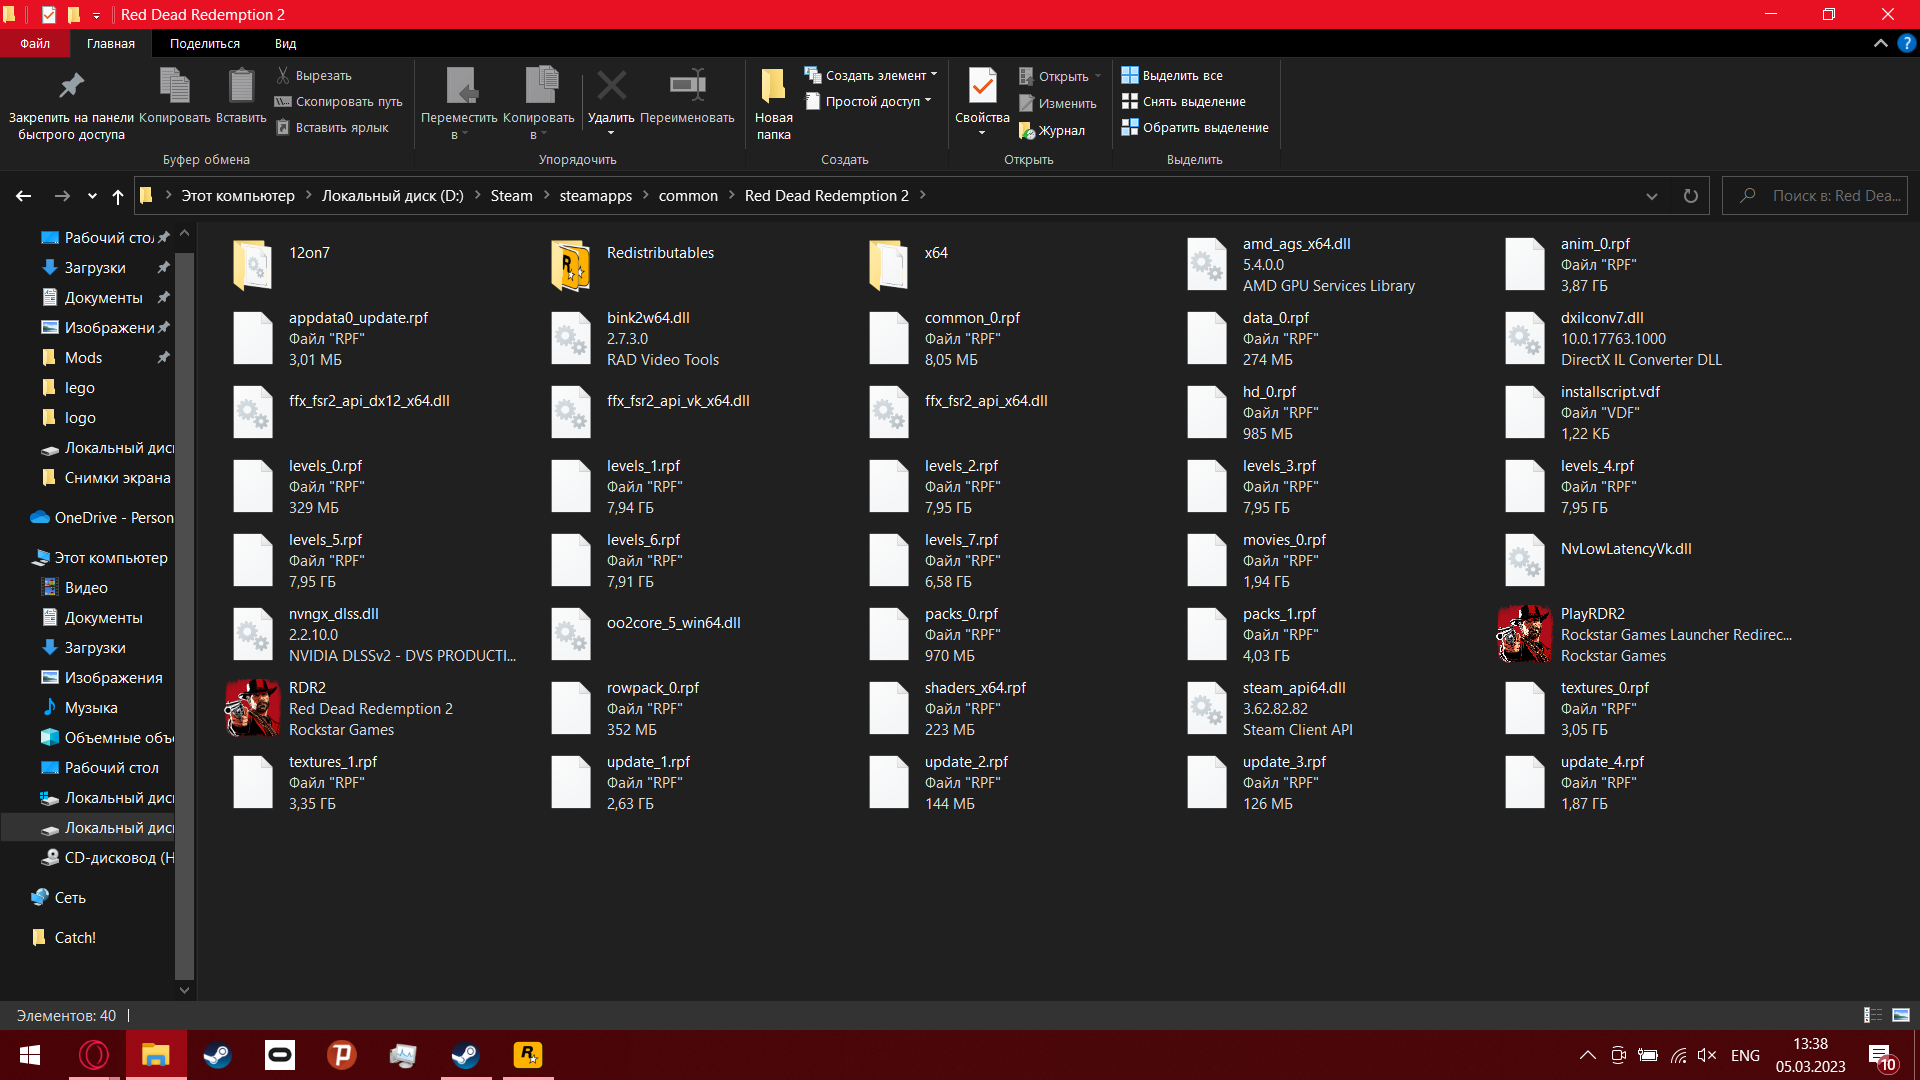Switch to Поделиться ribbon tab
Screen dimensions: 1920x1080
(205, 43)
